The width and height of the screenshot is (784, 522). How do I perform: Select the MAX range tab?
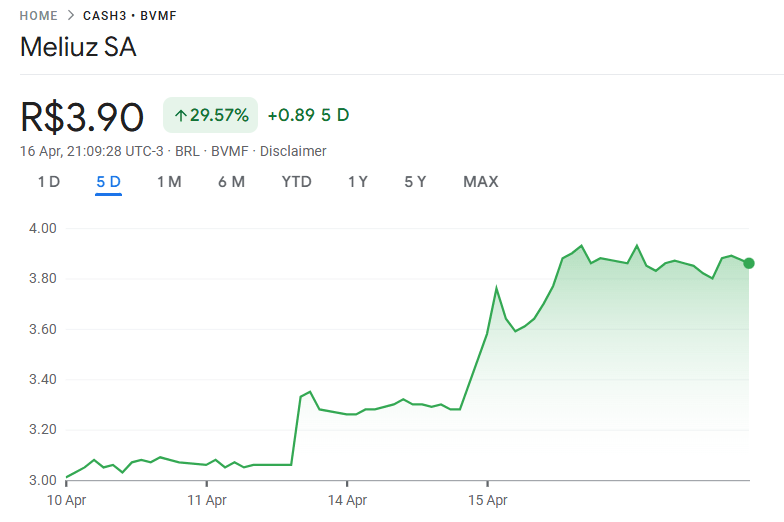(x=480, y=182)
